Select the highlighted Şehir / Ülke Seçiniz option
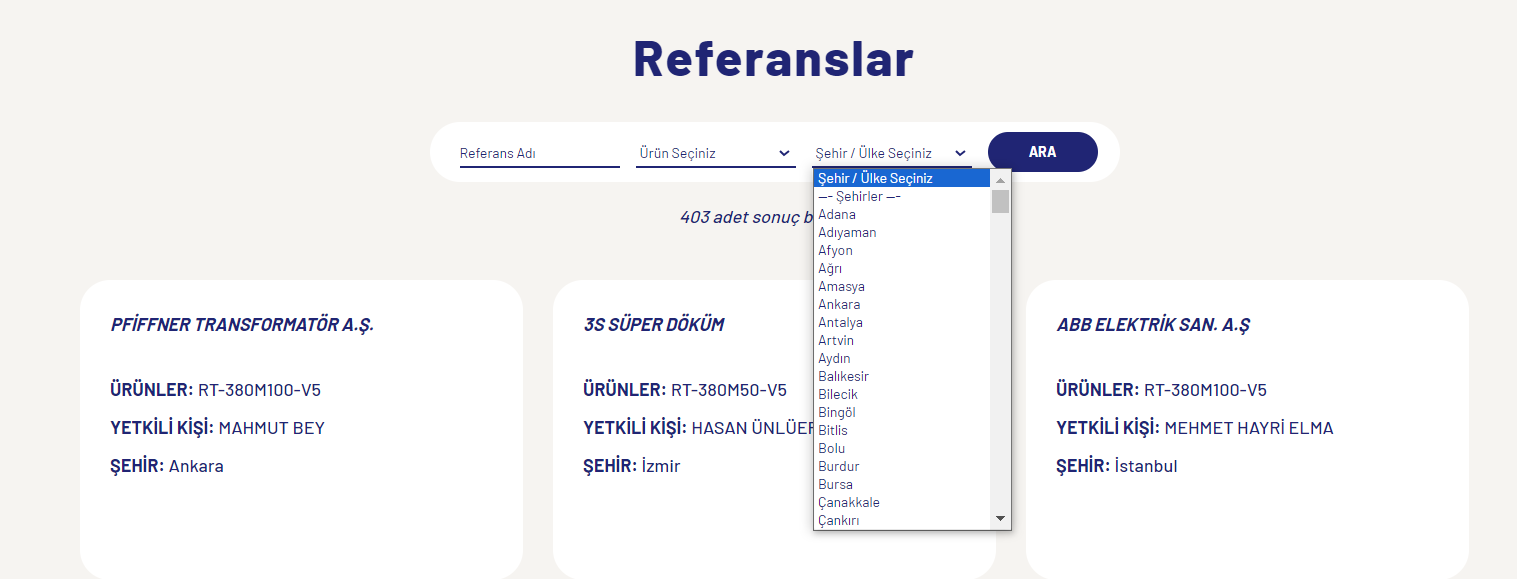 [902, 178]
